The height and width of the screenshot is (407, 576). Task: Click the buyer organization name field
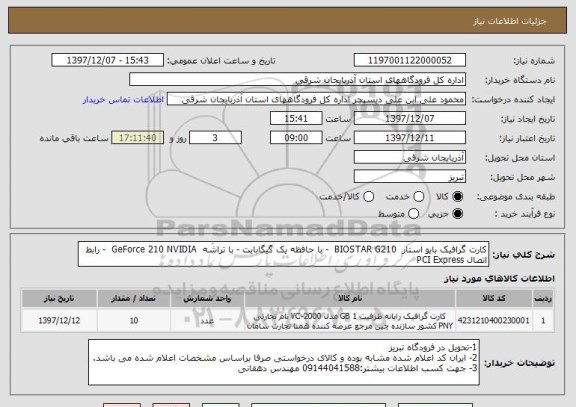(298, 80)
